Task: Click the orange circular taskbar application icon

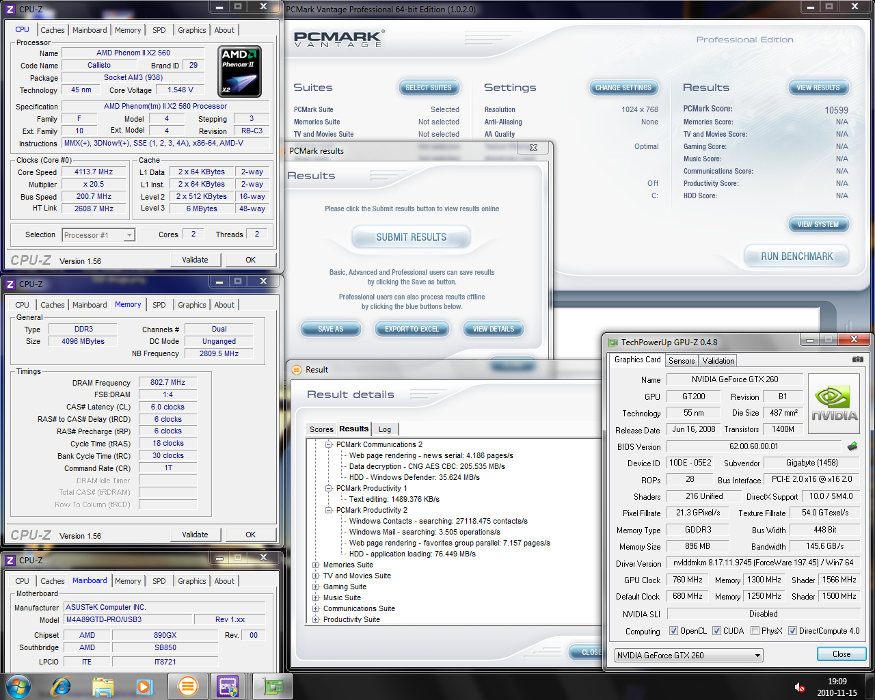Action: tap(188, 686)
